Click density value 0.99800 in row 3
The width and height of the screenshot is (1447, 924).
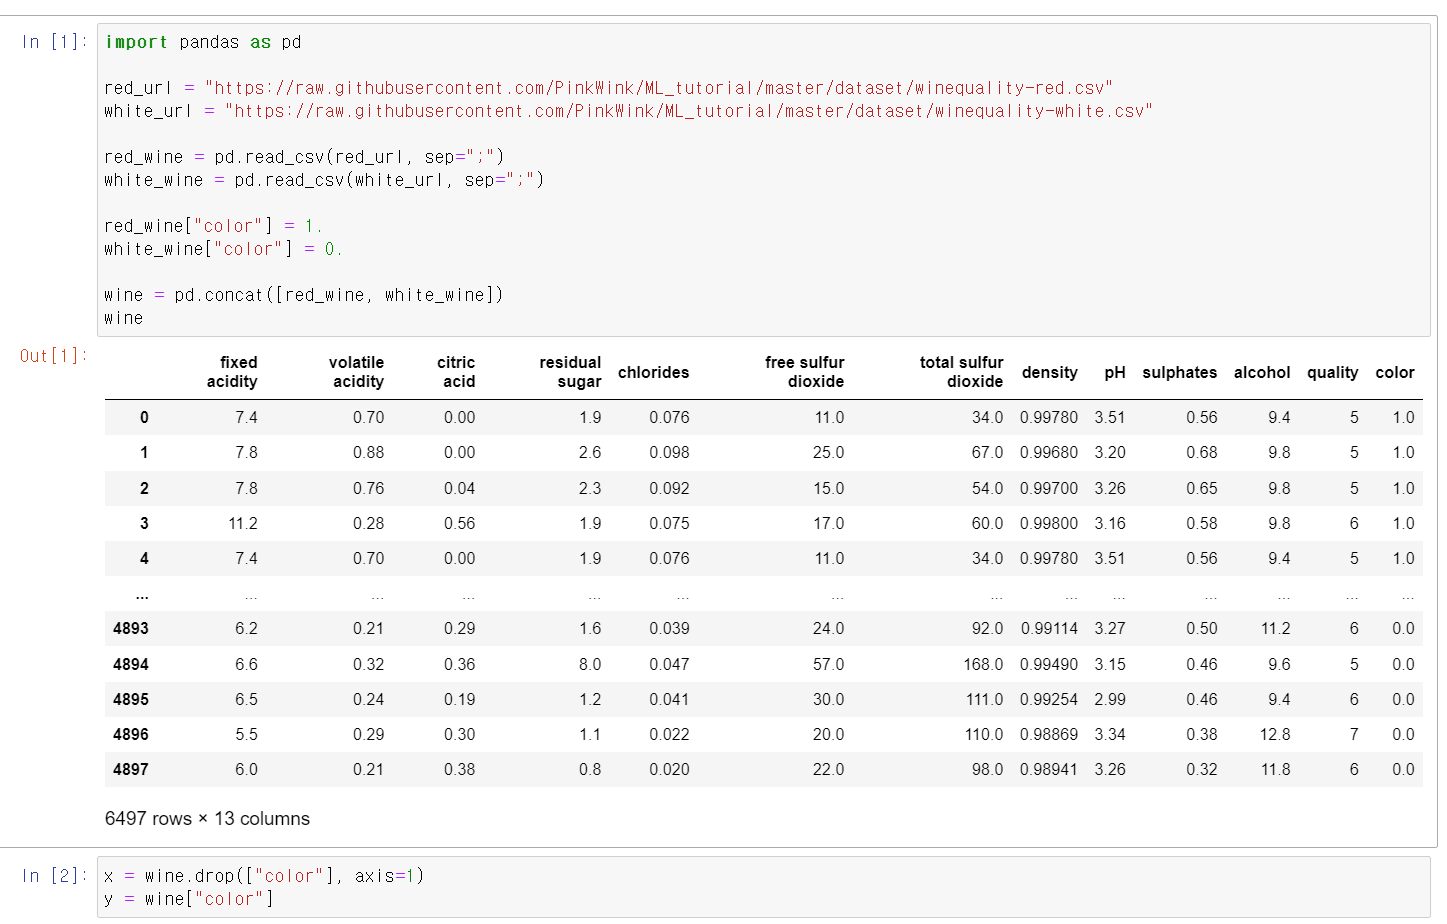coord(1049,524)
